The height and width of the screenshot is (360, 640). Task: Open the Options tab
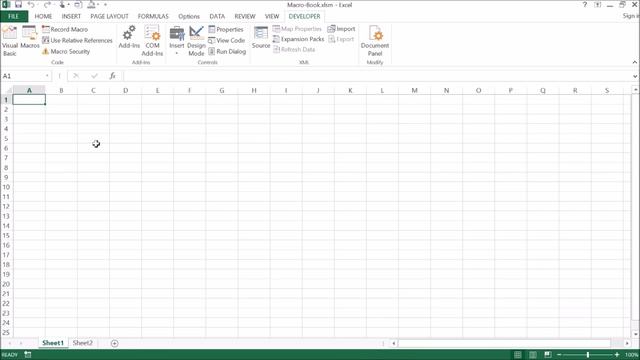tap(189, 16)
